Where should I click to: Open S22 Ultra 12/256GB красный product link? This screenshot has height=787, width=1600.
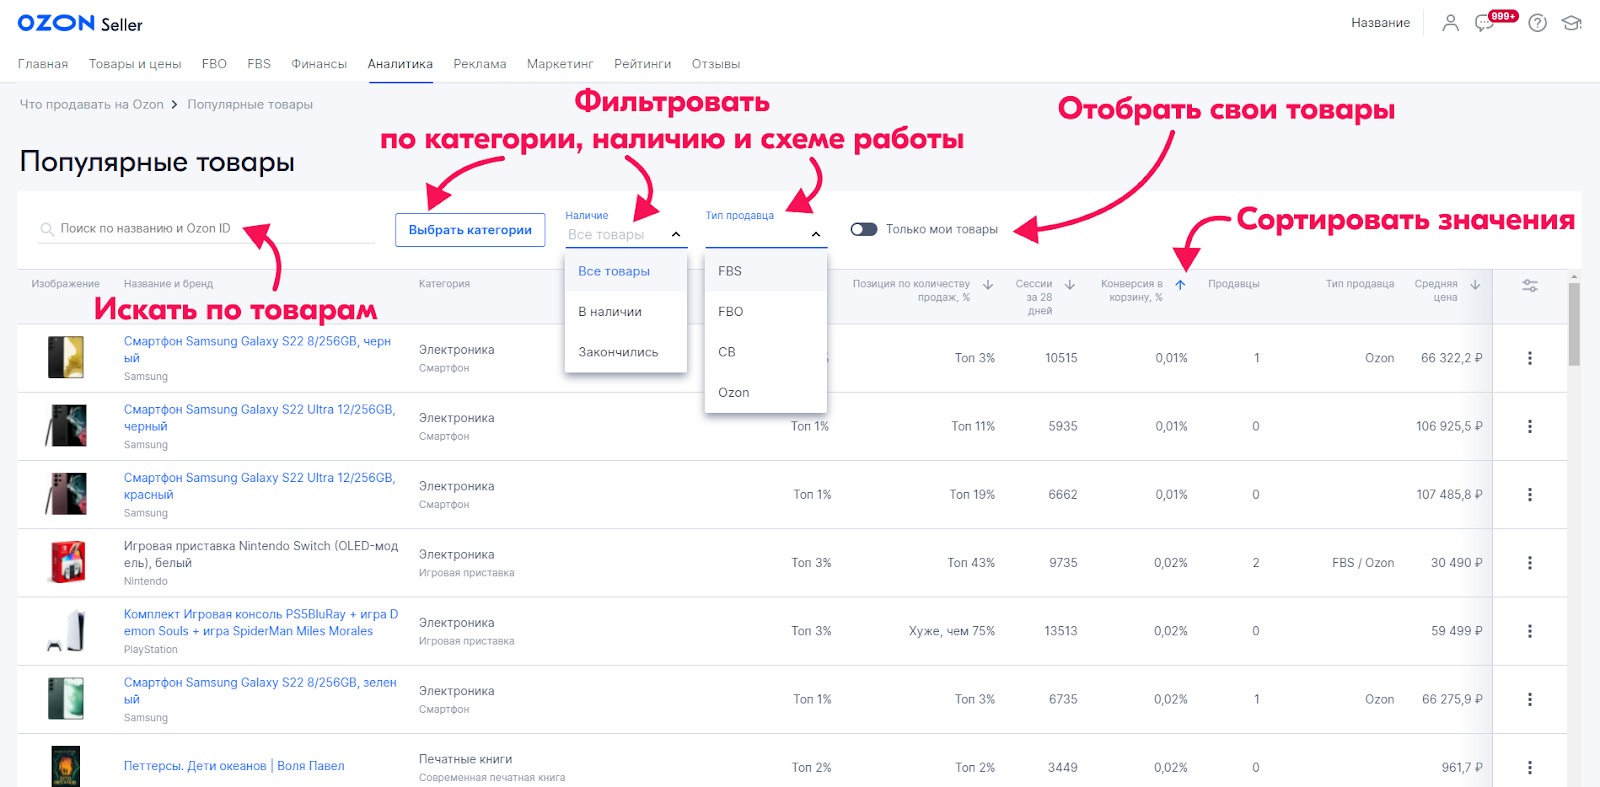tap(259, 486)
